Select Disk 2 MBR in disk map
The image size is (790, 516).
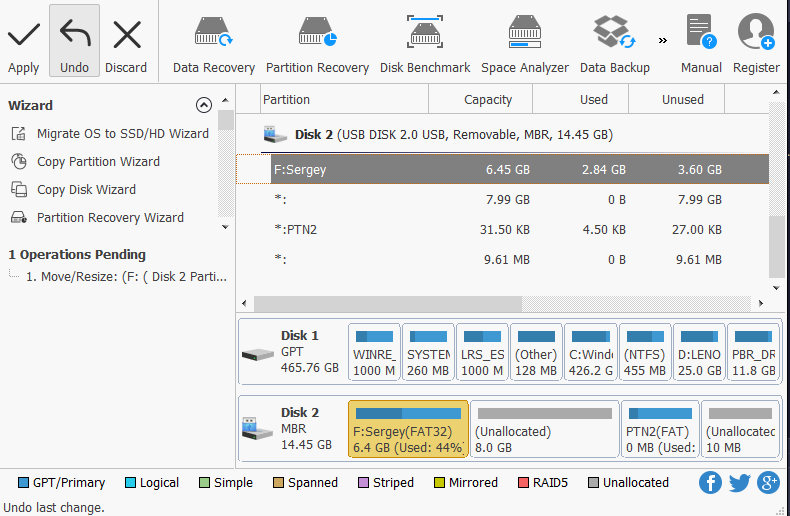tap(293, 429)
